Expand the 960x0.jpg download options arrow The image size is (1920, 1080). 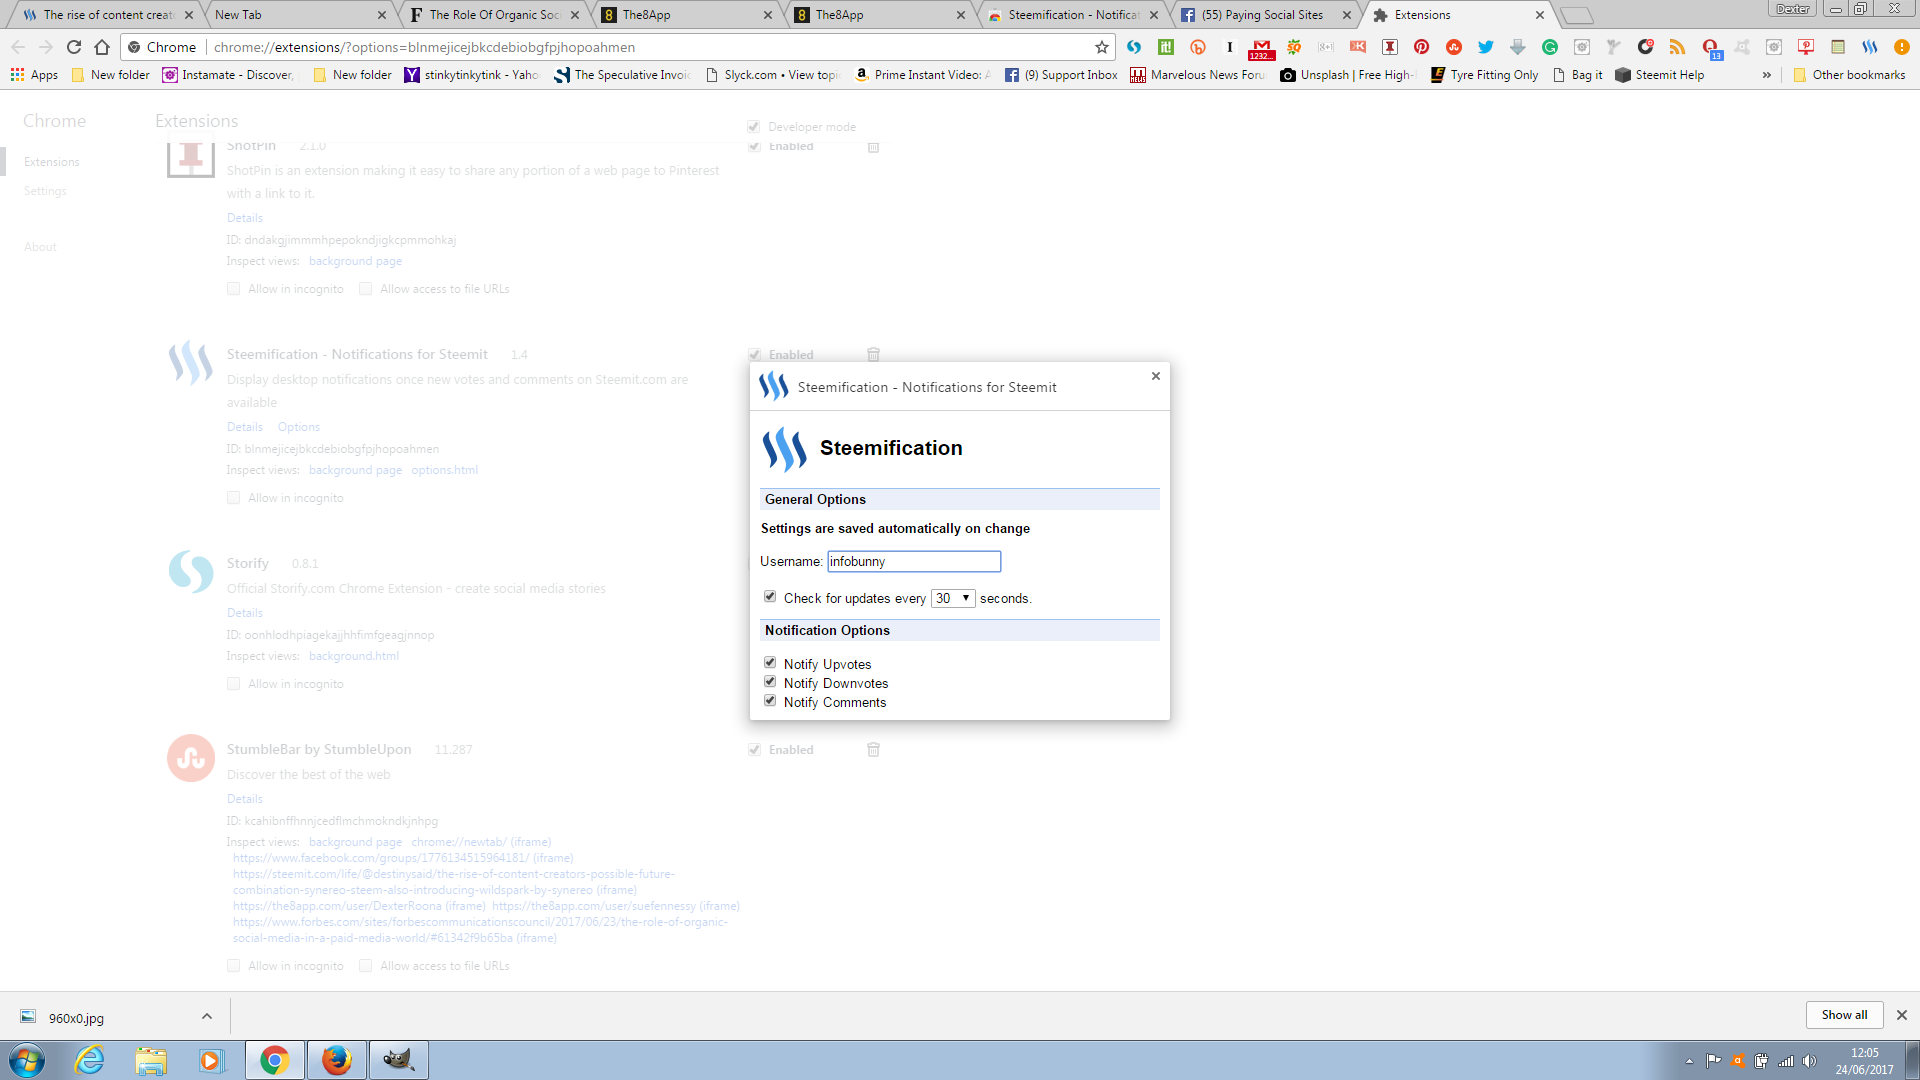pos(207,1016)
